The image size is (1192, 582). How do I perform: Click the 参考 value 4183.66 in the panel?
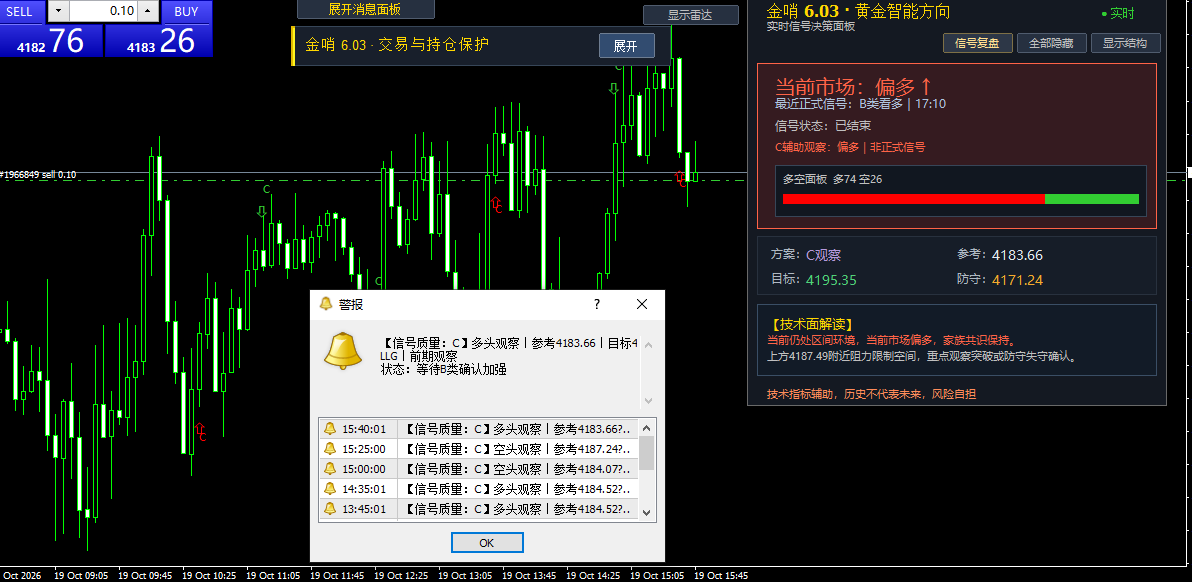pos(1017,255)
